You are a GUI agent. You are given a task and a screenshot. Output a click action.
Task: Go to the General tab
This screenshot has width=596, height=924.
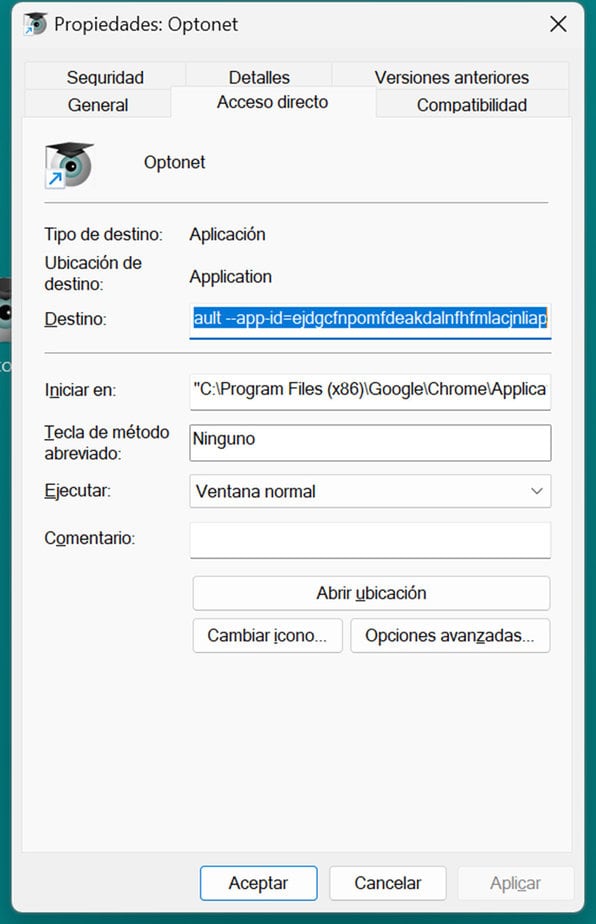pos(98,104)
